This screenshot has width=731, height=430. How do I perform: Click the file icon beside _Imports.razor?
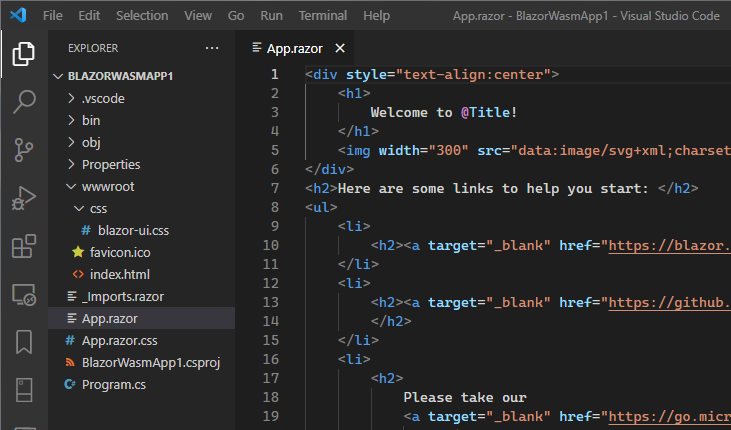point(72,296)
